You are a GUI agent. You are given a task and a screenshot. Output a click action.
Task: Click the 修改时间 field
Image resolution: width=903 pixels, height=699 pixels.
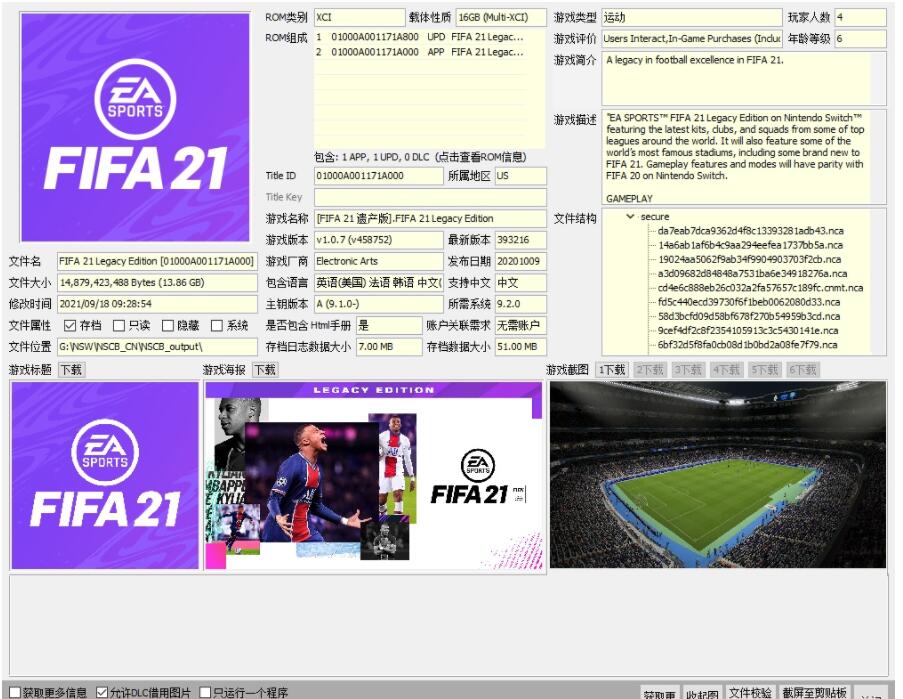(157, 304)
